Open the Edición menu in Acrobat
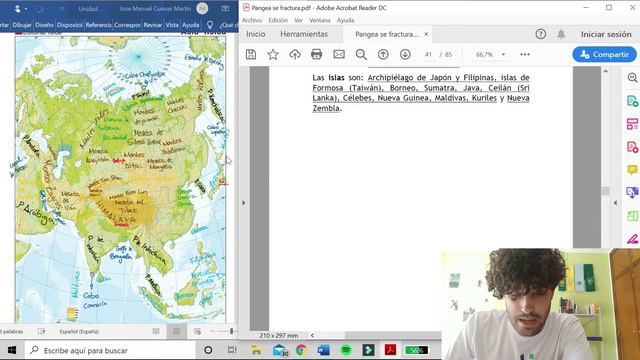The width and height of the screenshot is (640, 360). click(x=278, y=20)
